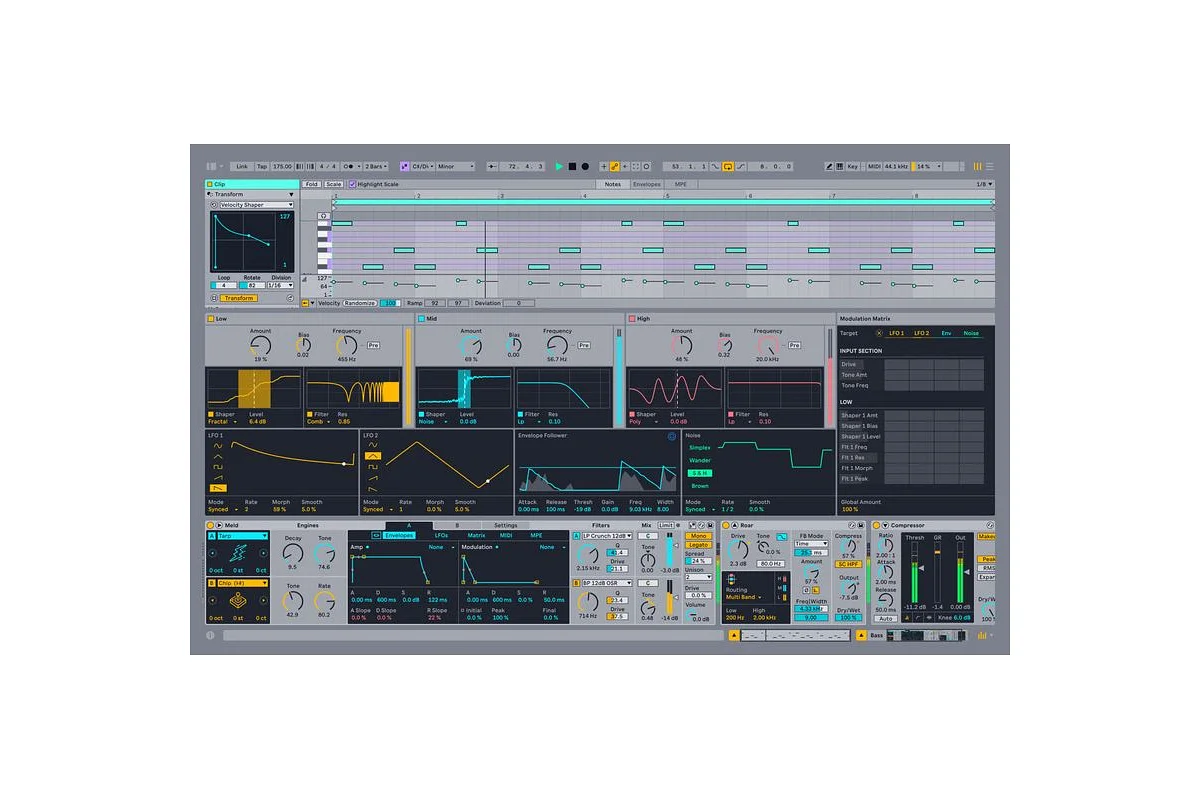
Task: Click the Roar Drive knob
Action: point(738,550)
